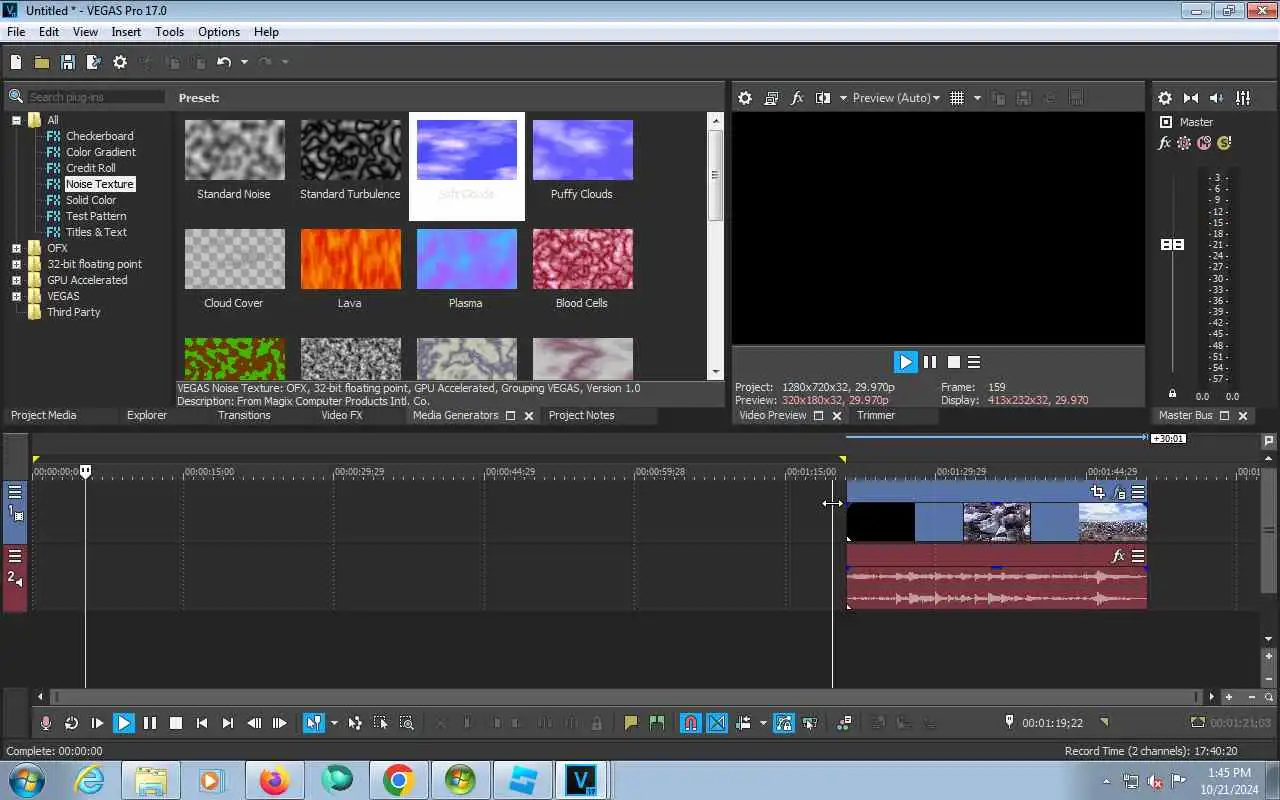Open video preview project properties gear
Image resolution: width=1280 pixels, height=800 pixels.
745,98
